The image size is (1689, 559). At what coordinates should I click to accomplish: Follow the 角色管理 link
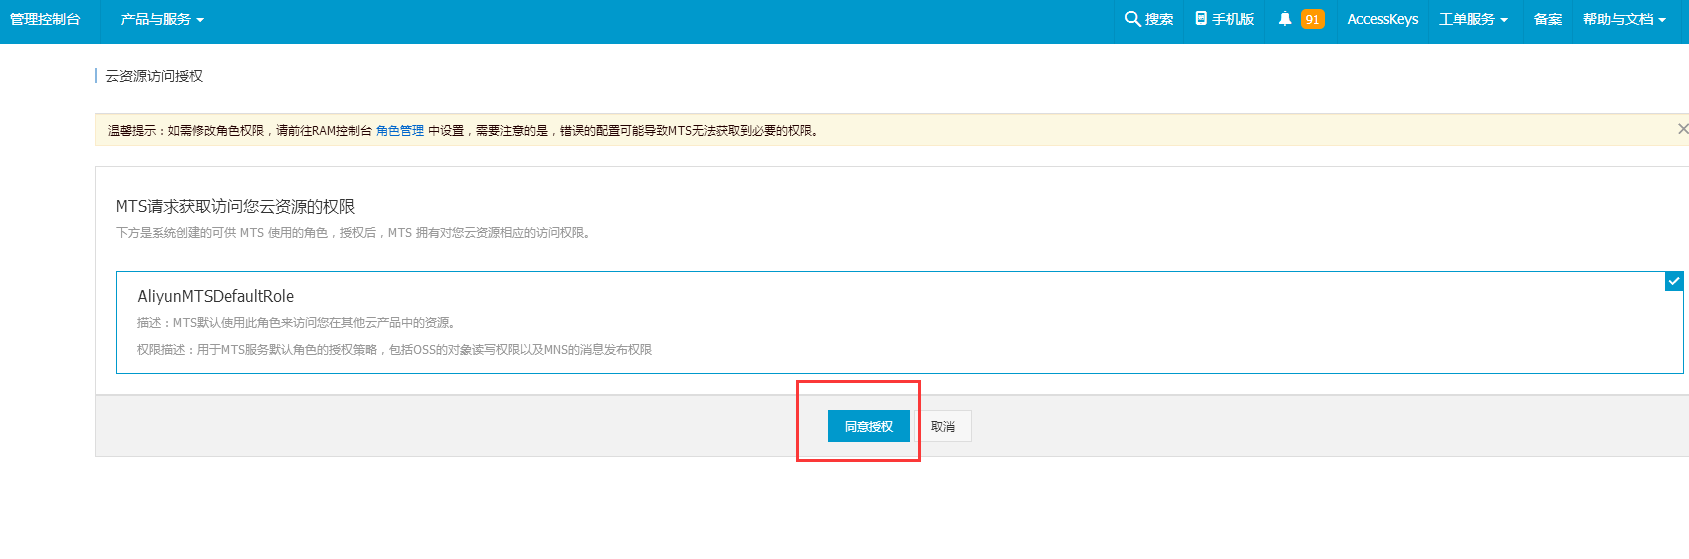click(x=400, y=131)
